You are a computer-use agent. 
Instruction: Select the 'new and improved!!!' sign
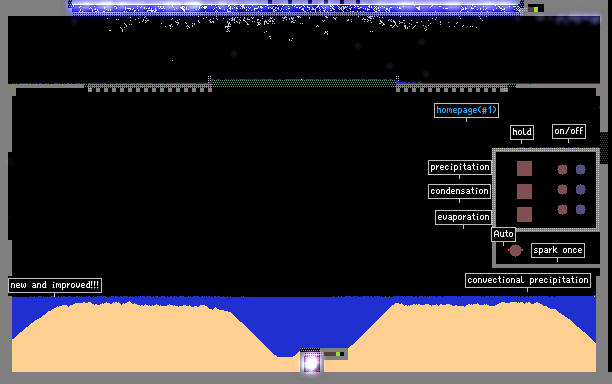55,285
